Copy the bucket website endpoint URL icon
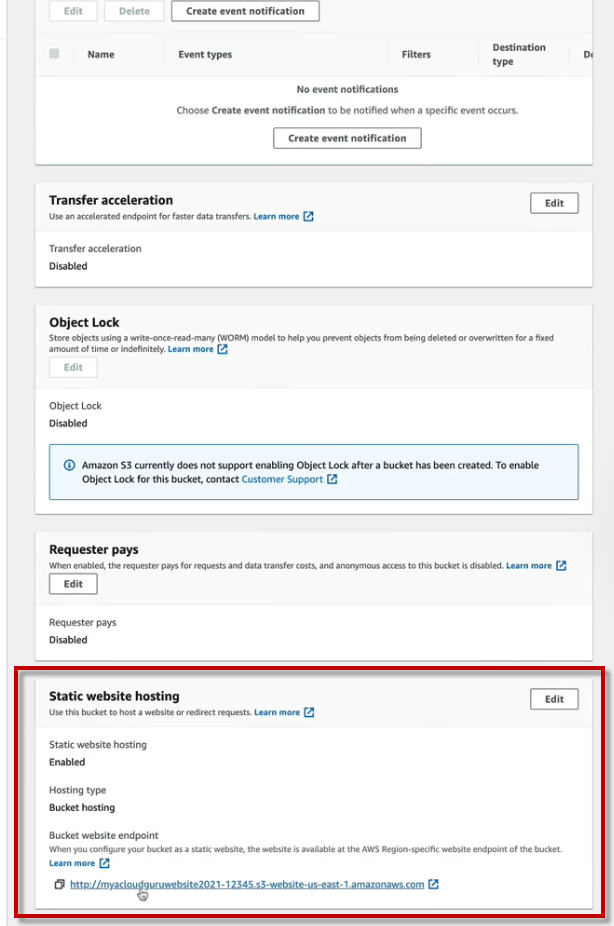The width and height of the screenshot is (614, 926). (60, 884)
